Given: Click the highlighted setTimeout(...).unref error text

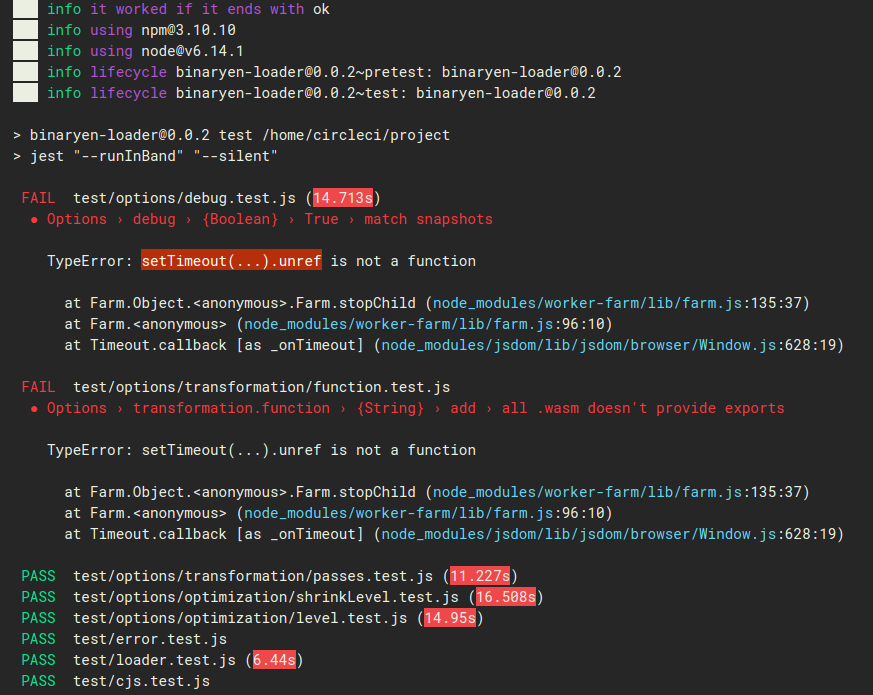Looking at the screenshot, I should coord(231,261).
